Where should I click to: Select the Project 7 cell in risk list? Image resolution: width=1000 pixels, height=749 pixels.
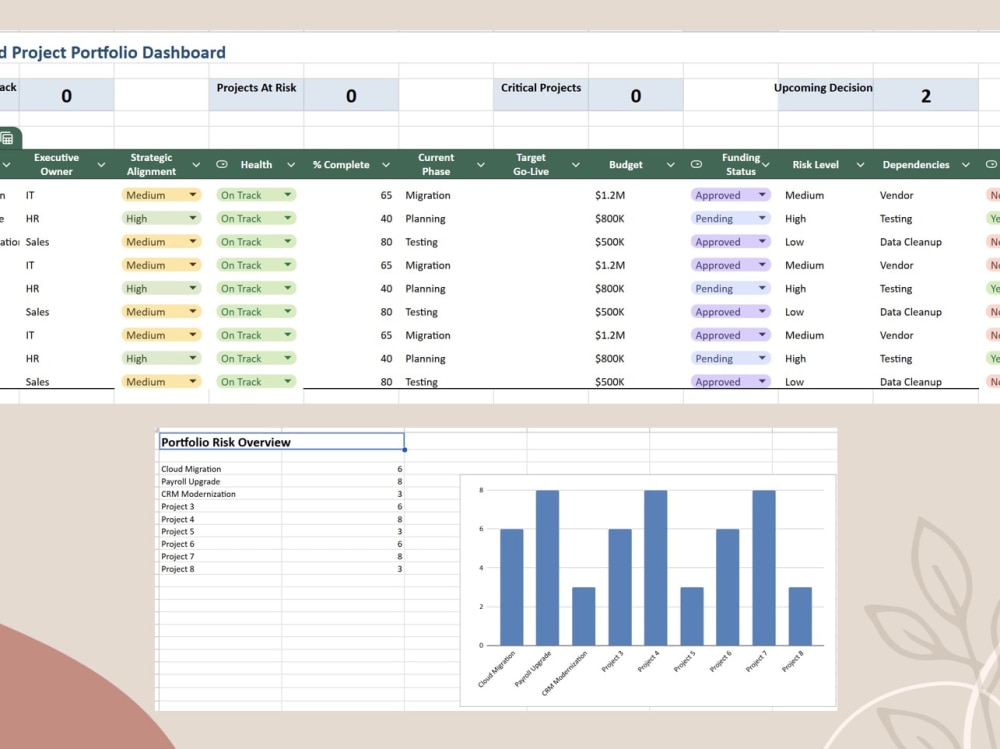(220, 556)
